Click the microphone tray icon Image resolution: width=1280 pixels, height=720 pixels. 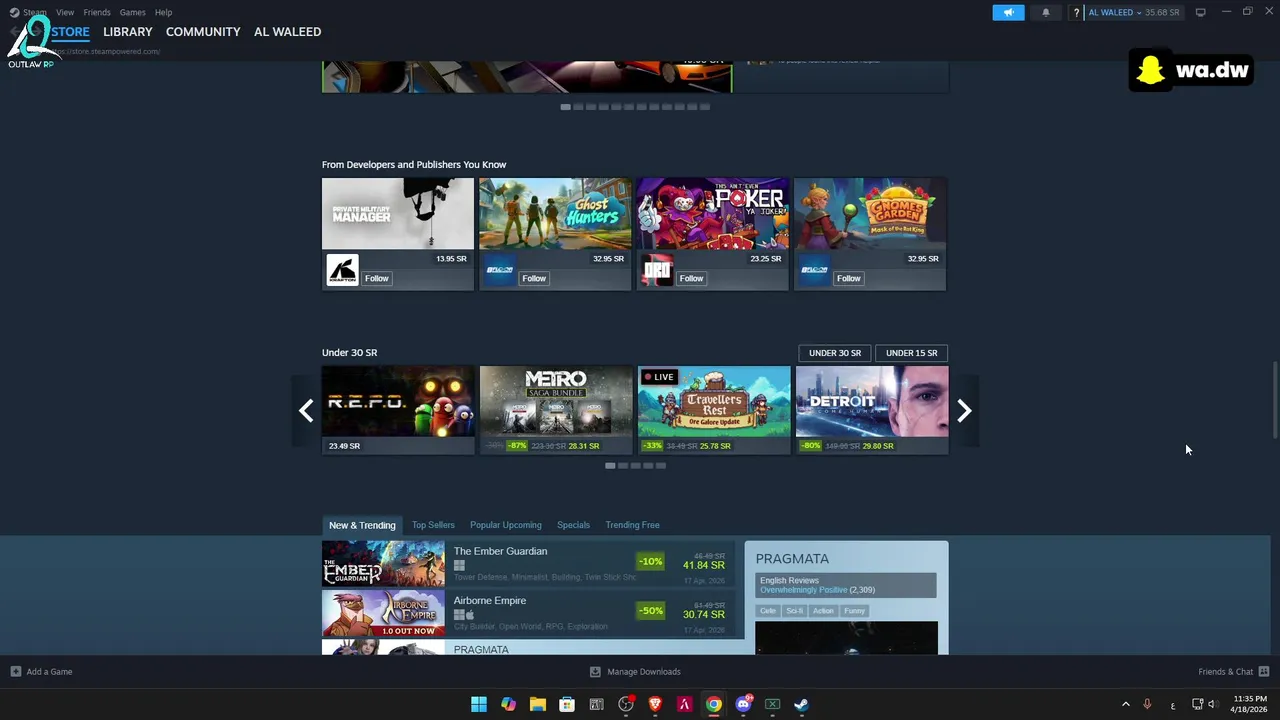1147,704
